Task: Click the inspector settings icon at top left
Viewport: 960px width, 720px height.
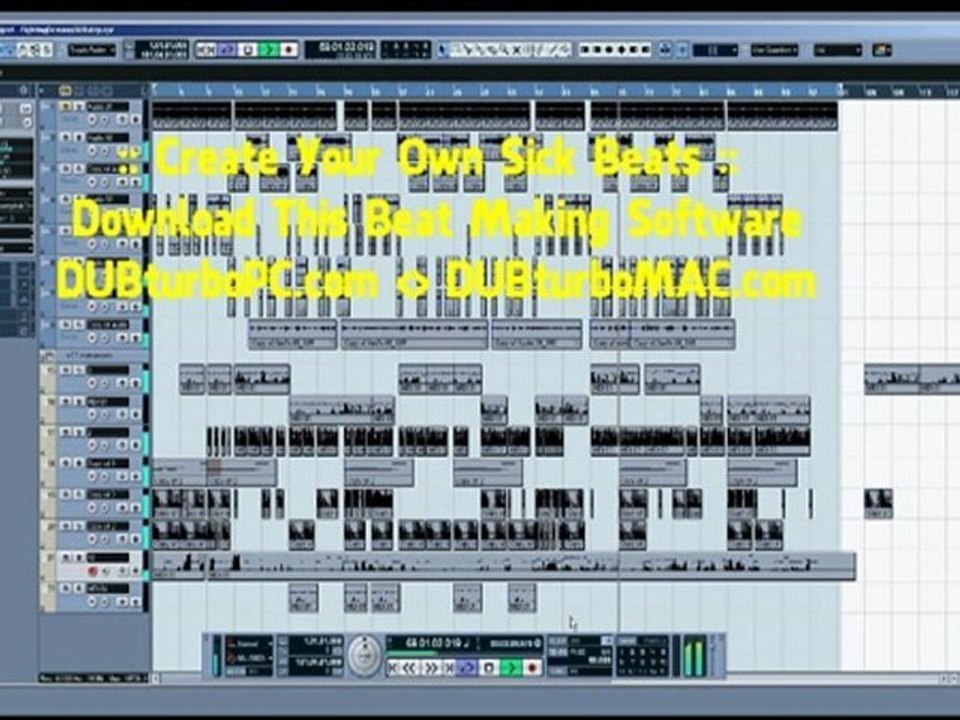Action: click(24, 91)
